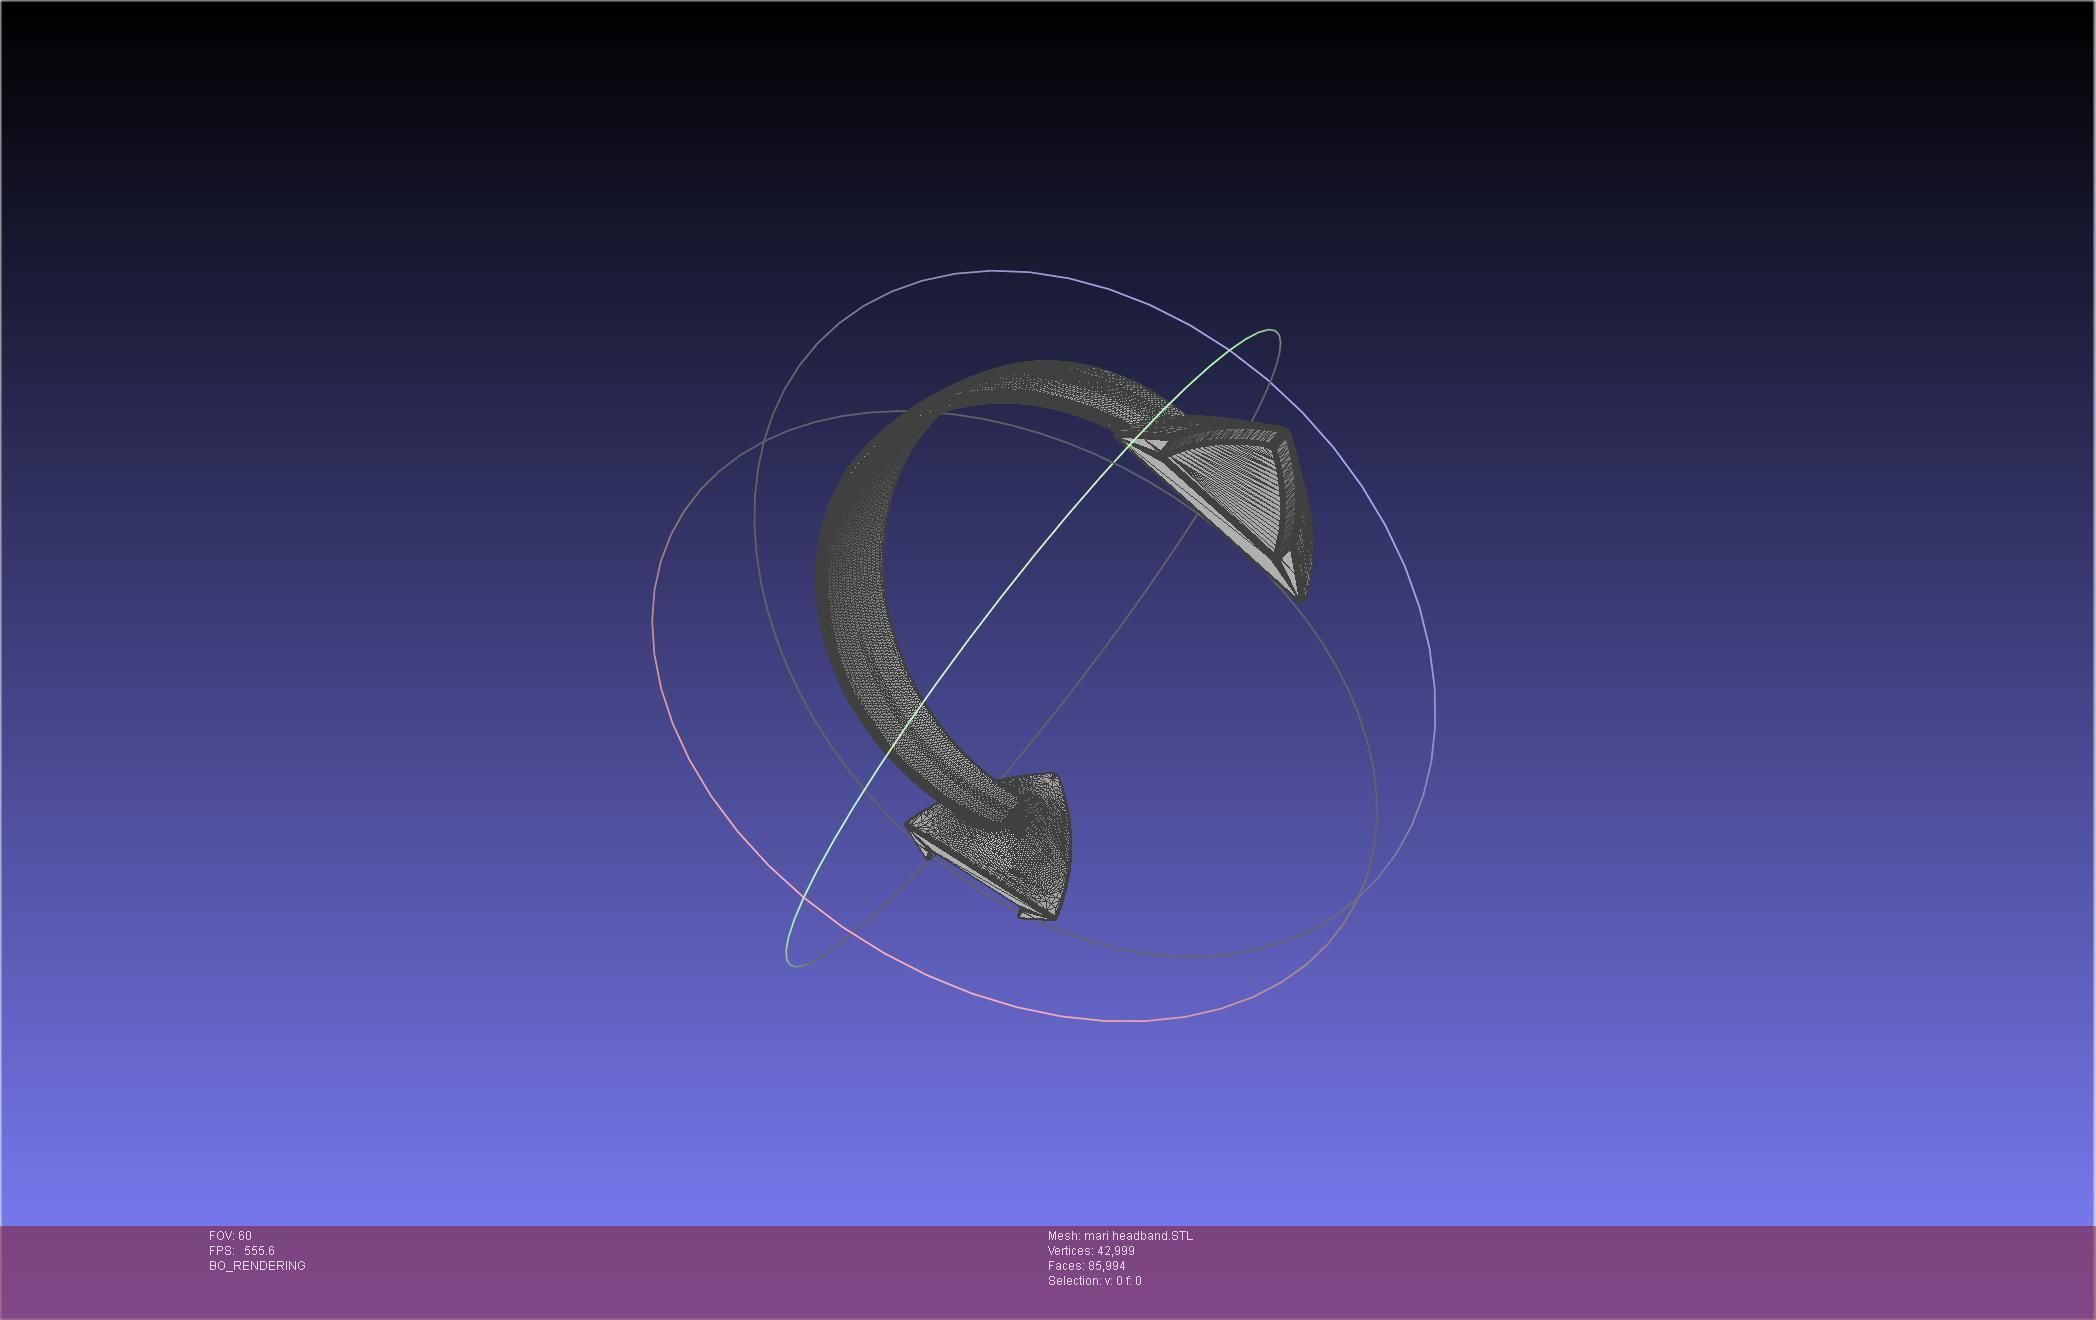Image resolution: width=2096 pixels, height=1320 pixels.
Task: Click the 'FPS: 555.6' readout
Action: point(242,1251)
